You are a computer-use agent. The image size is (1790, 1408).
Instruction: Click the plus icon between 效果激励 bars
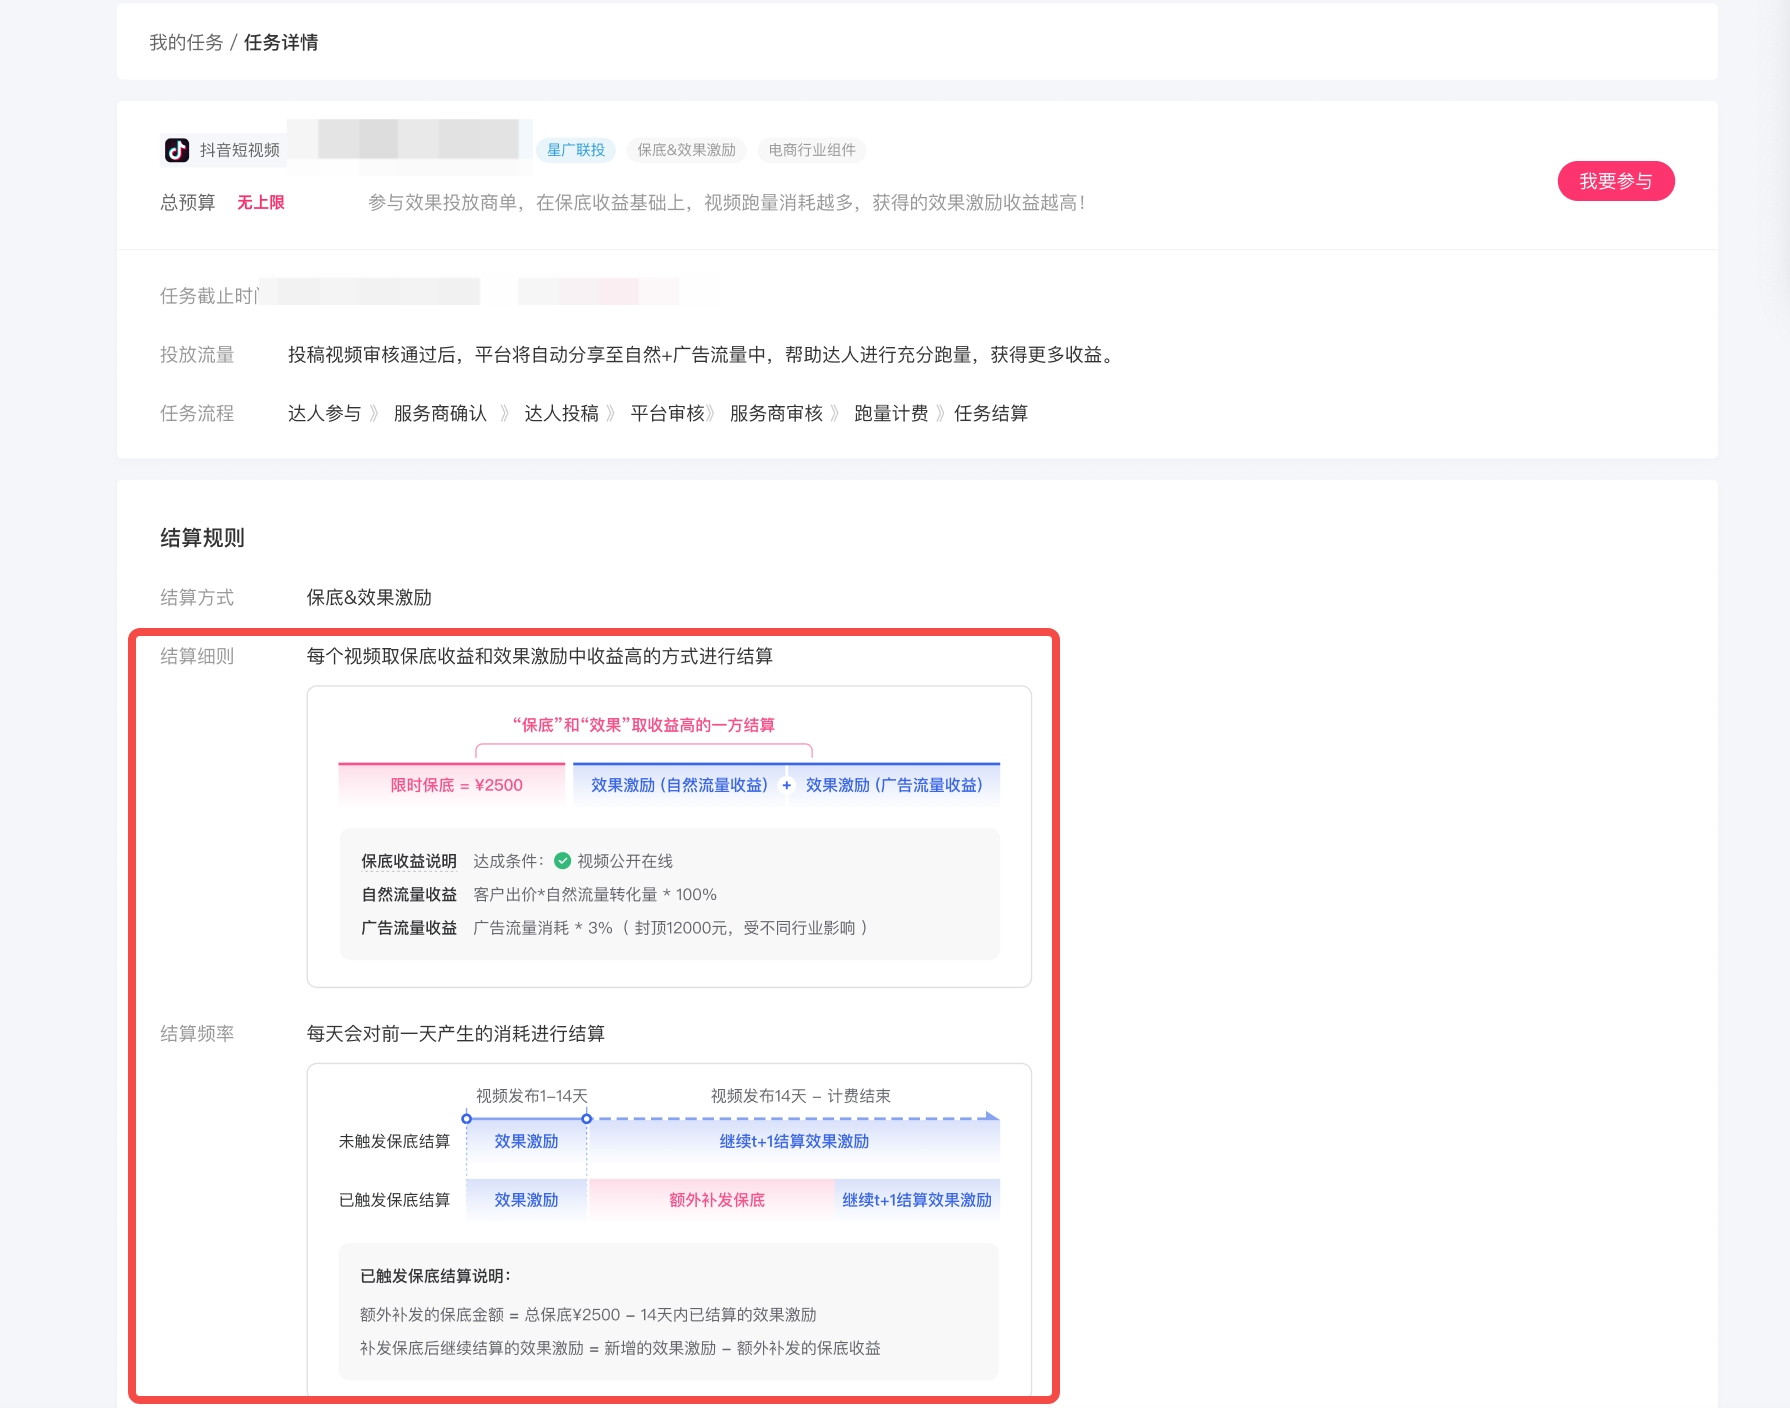[787, 786]
